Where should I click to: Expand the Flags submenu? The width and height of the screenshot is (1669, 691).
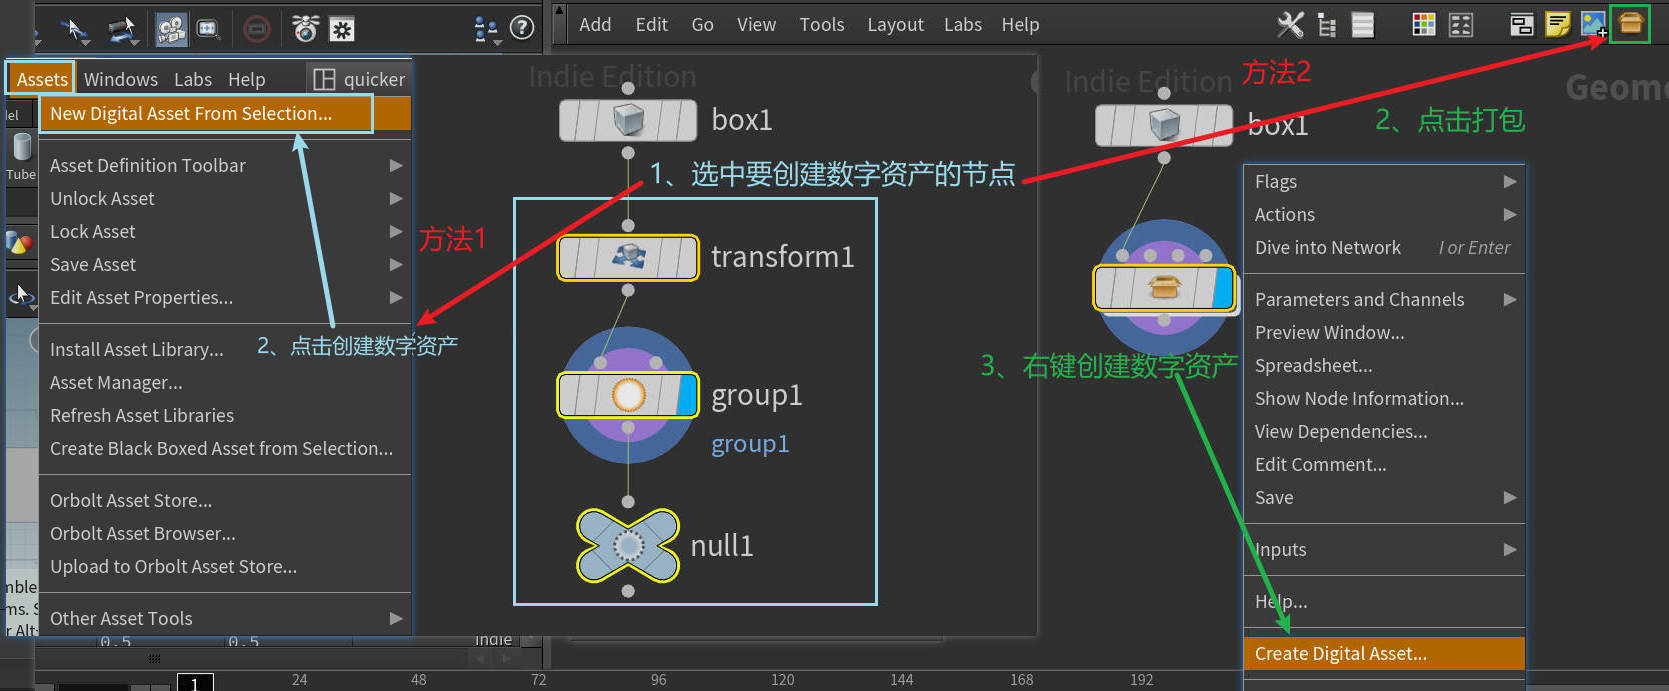point(1509,181)
